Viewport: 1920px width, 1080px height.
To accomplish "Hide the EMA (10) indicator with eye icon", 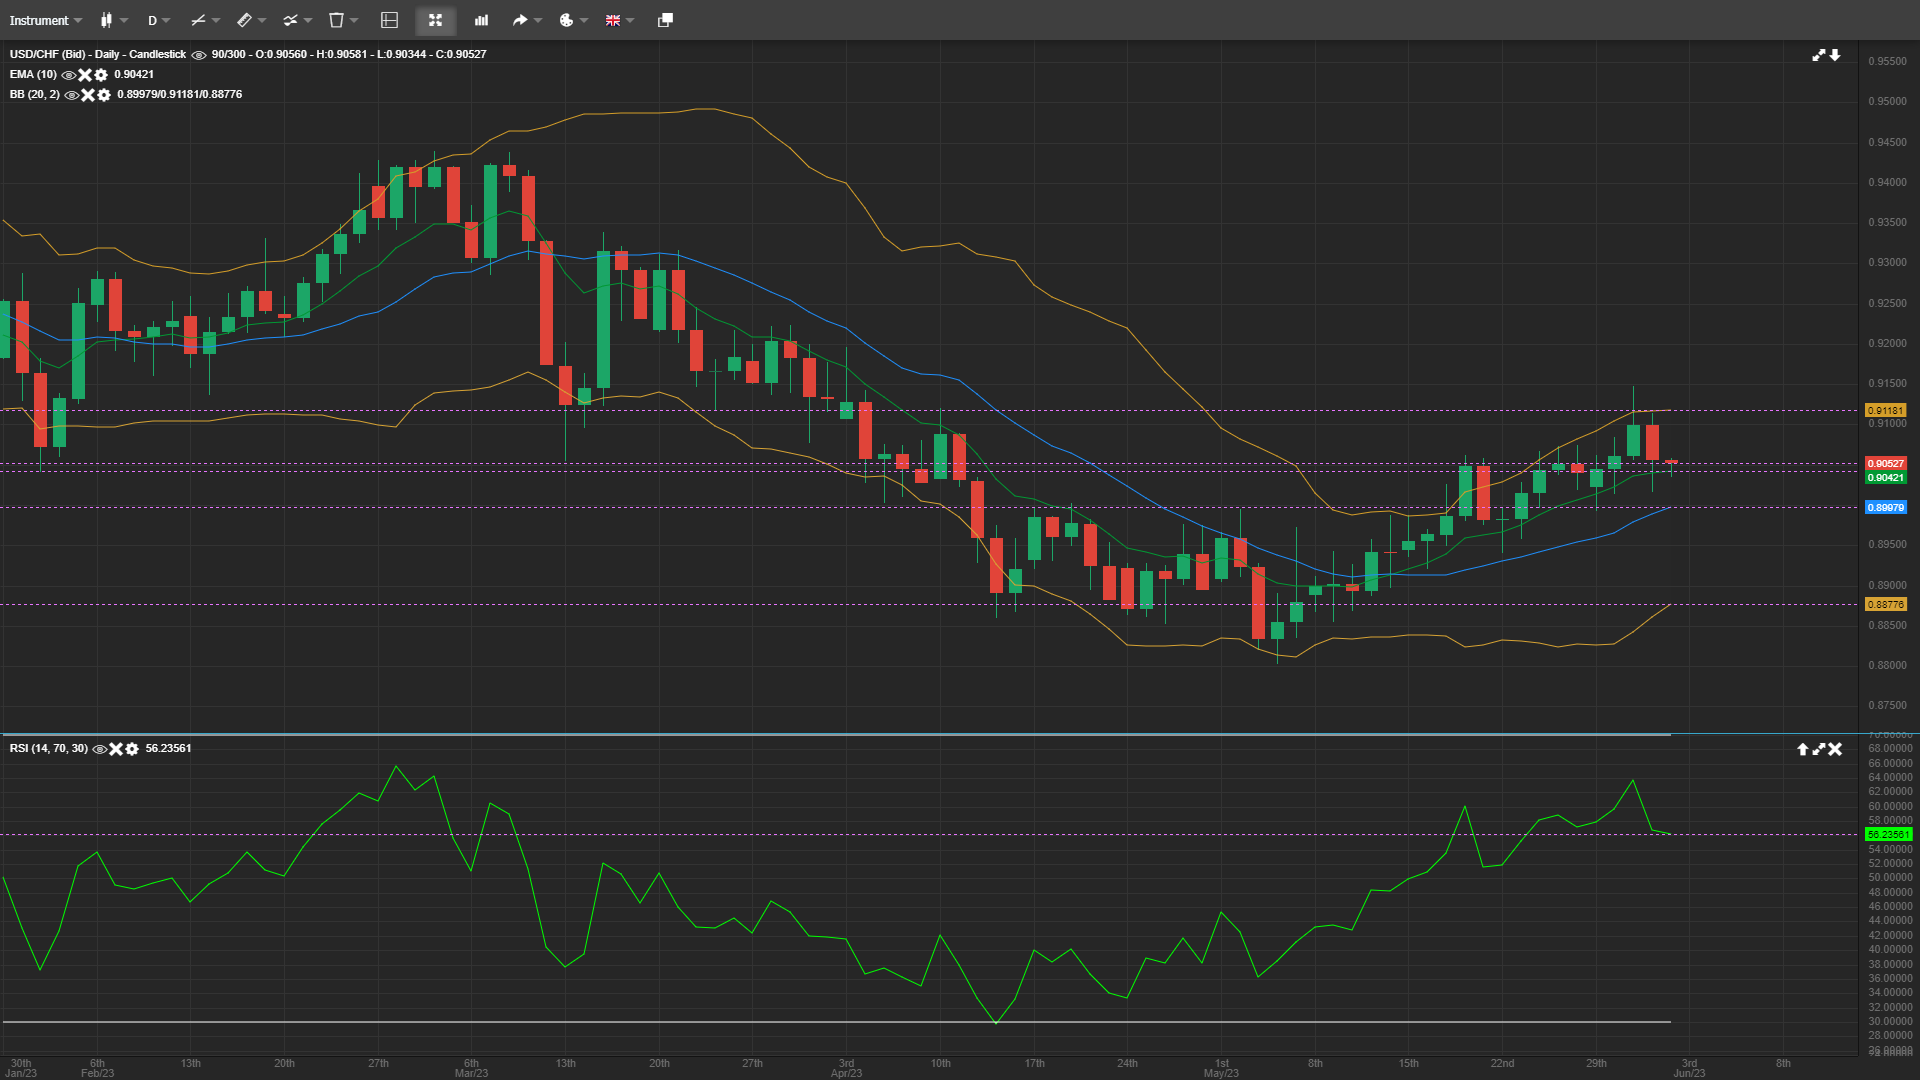I will point(69,75).
